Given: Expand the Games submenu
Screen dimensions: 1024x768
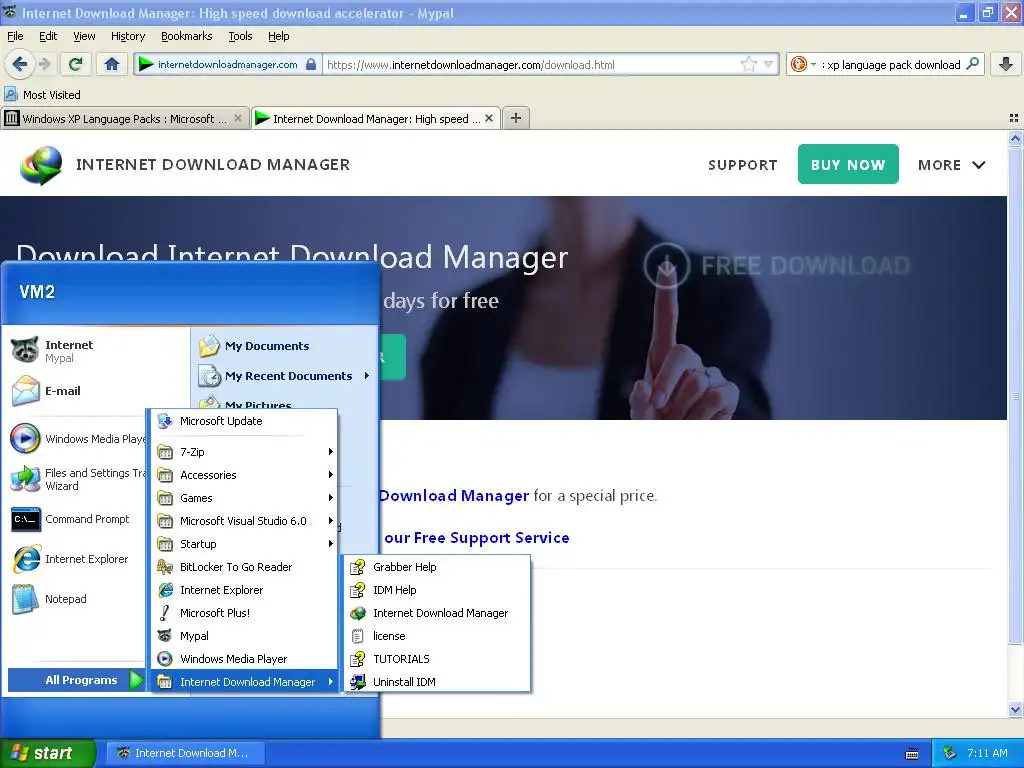Looking at the screenshot, I should (245, 498).
